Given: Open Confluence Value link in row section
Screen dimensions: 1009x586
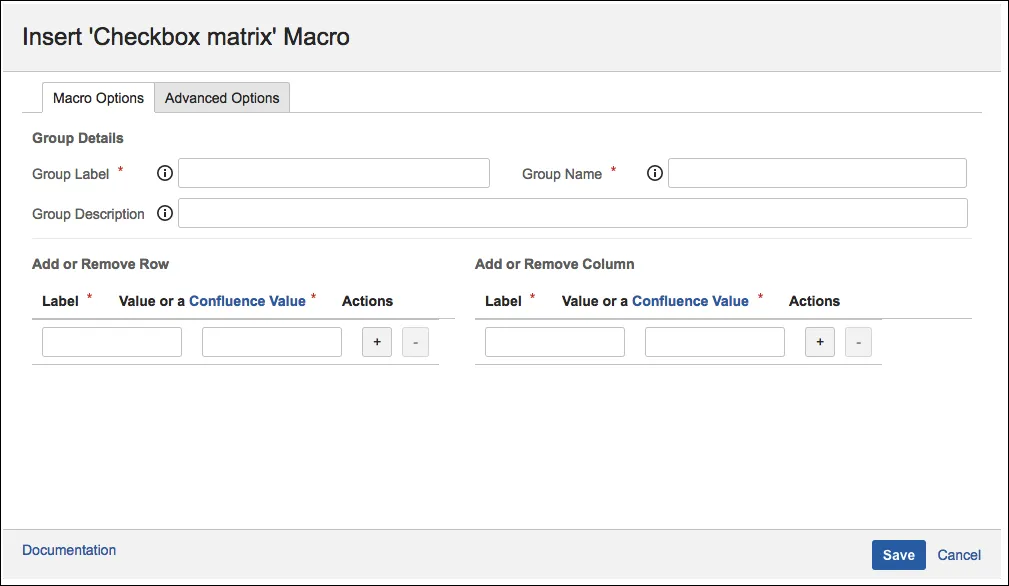Looking at the screenshot, I should pyautogui.click(x=247, y=301).
